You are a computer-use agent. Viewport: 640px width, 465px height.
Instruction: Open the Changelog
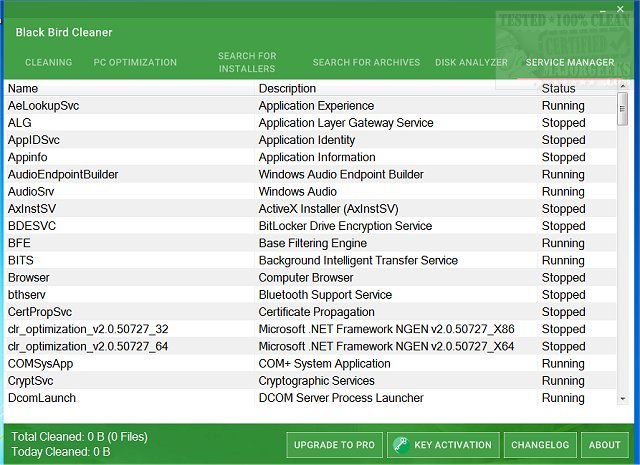[540, 445]
